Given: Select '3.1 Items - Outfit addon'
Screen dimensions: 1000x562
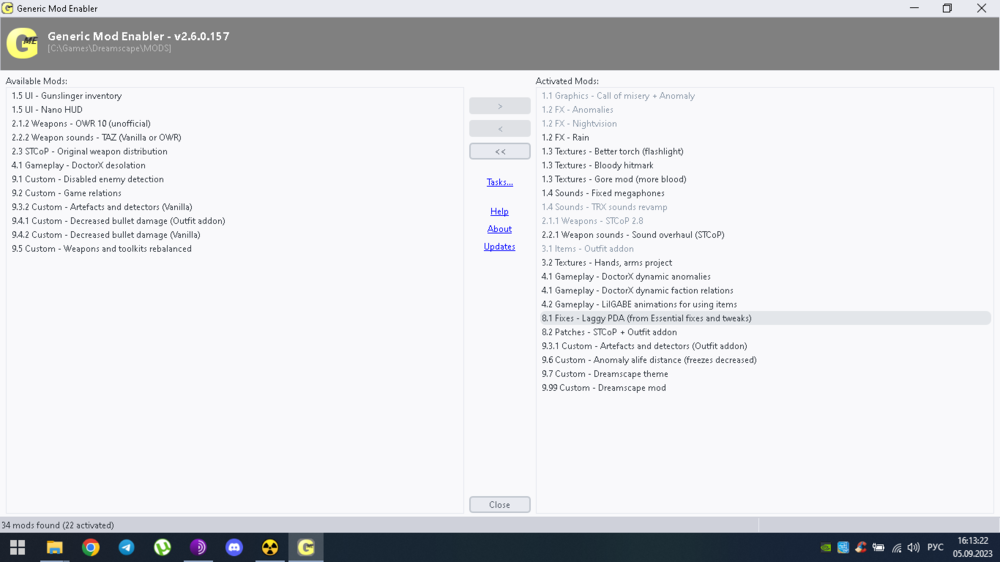Looking at the screenshot, I should [587, 249].
